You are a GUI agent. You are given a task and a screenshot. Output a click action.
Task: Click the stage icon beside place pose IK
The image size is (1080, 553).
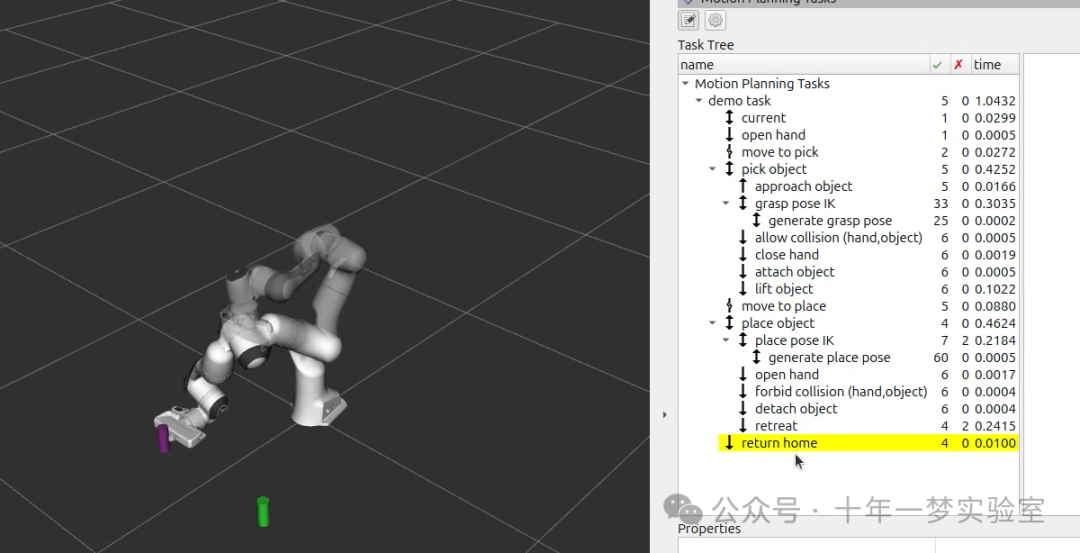[x=742, y=340]
